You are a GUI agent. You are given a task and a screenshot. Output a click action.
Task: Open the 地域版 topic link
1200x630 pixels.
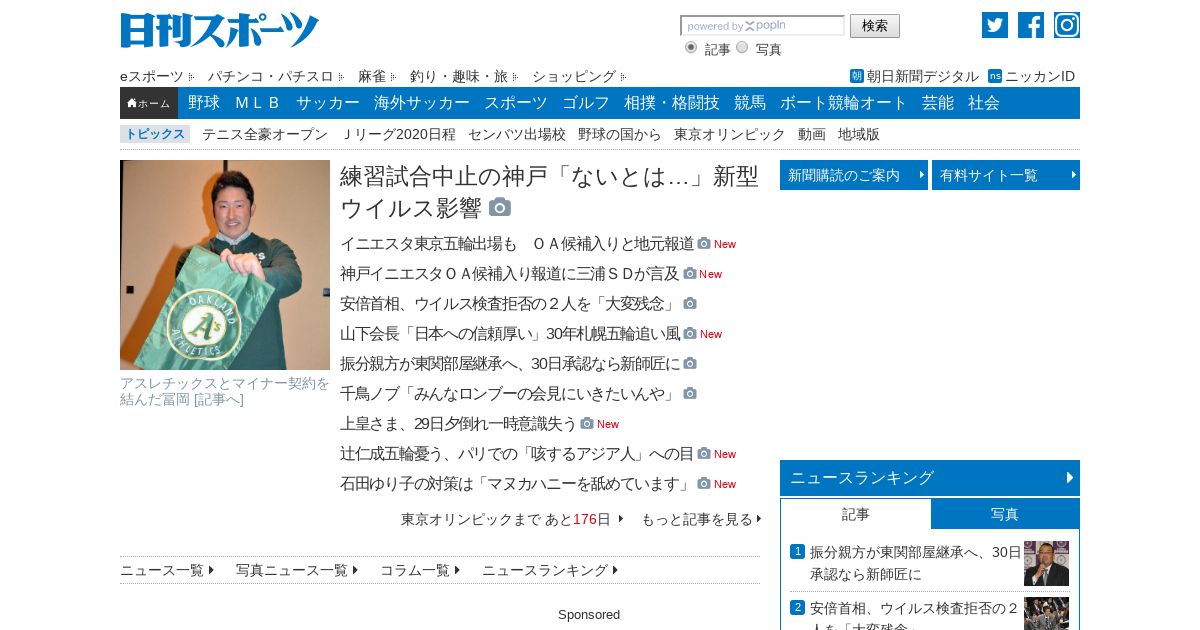tap(859, 134)
